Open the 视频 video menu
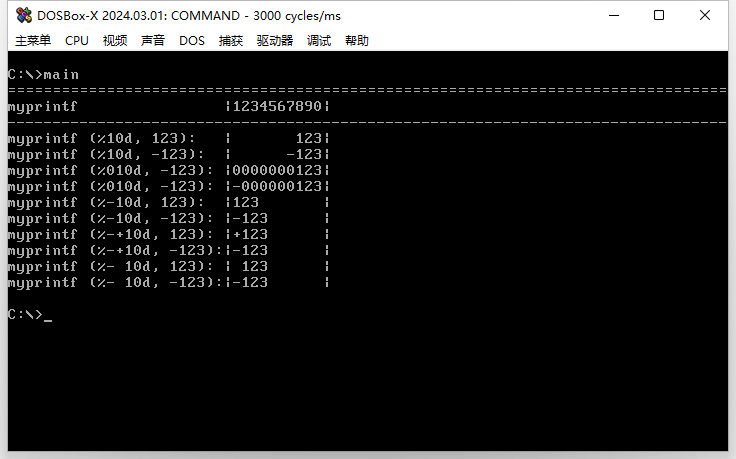This screenshot has height=459, width=736. (x=115, y=41)
